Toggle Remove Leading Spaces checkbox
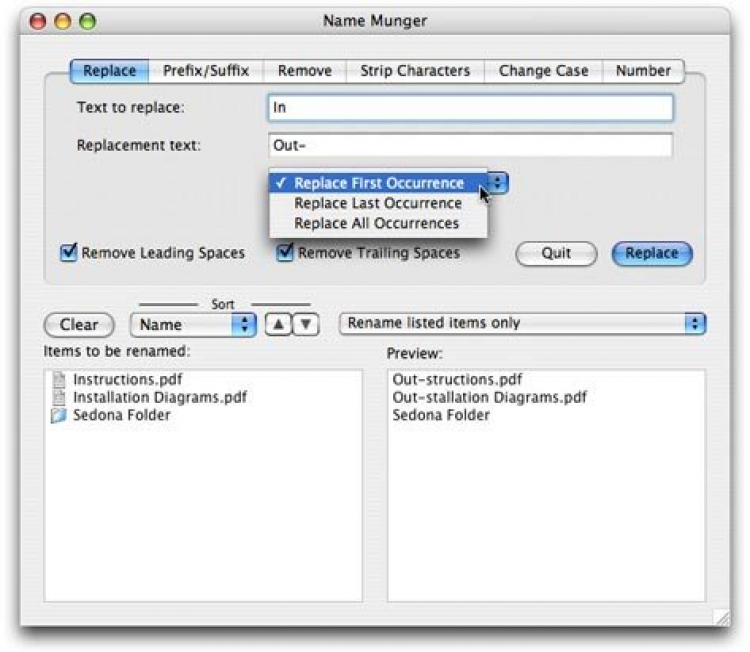 coord(68,252)
